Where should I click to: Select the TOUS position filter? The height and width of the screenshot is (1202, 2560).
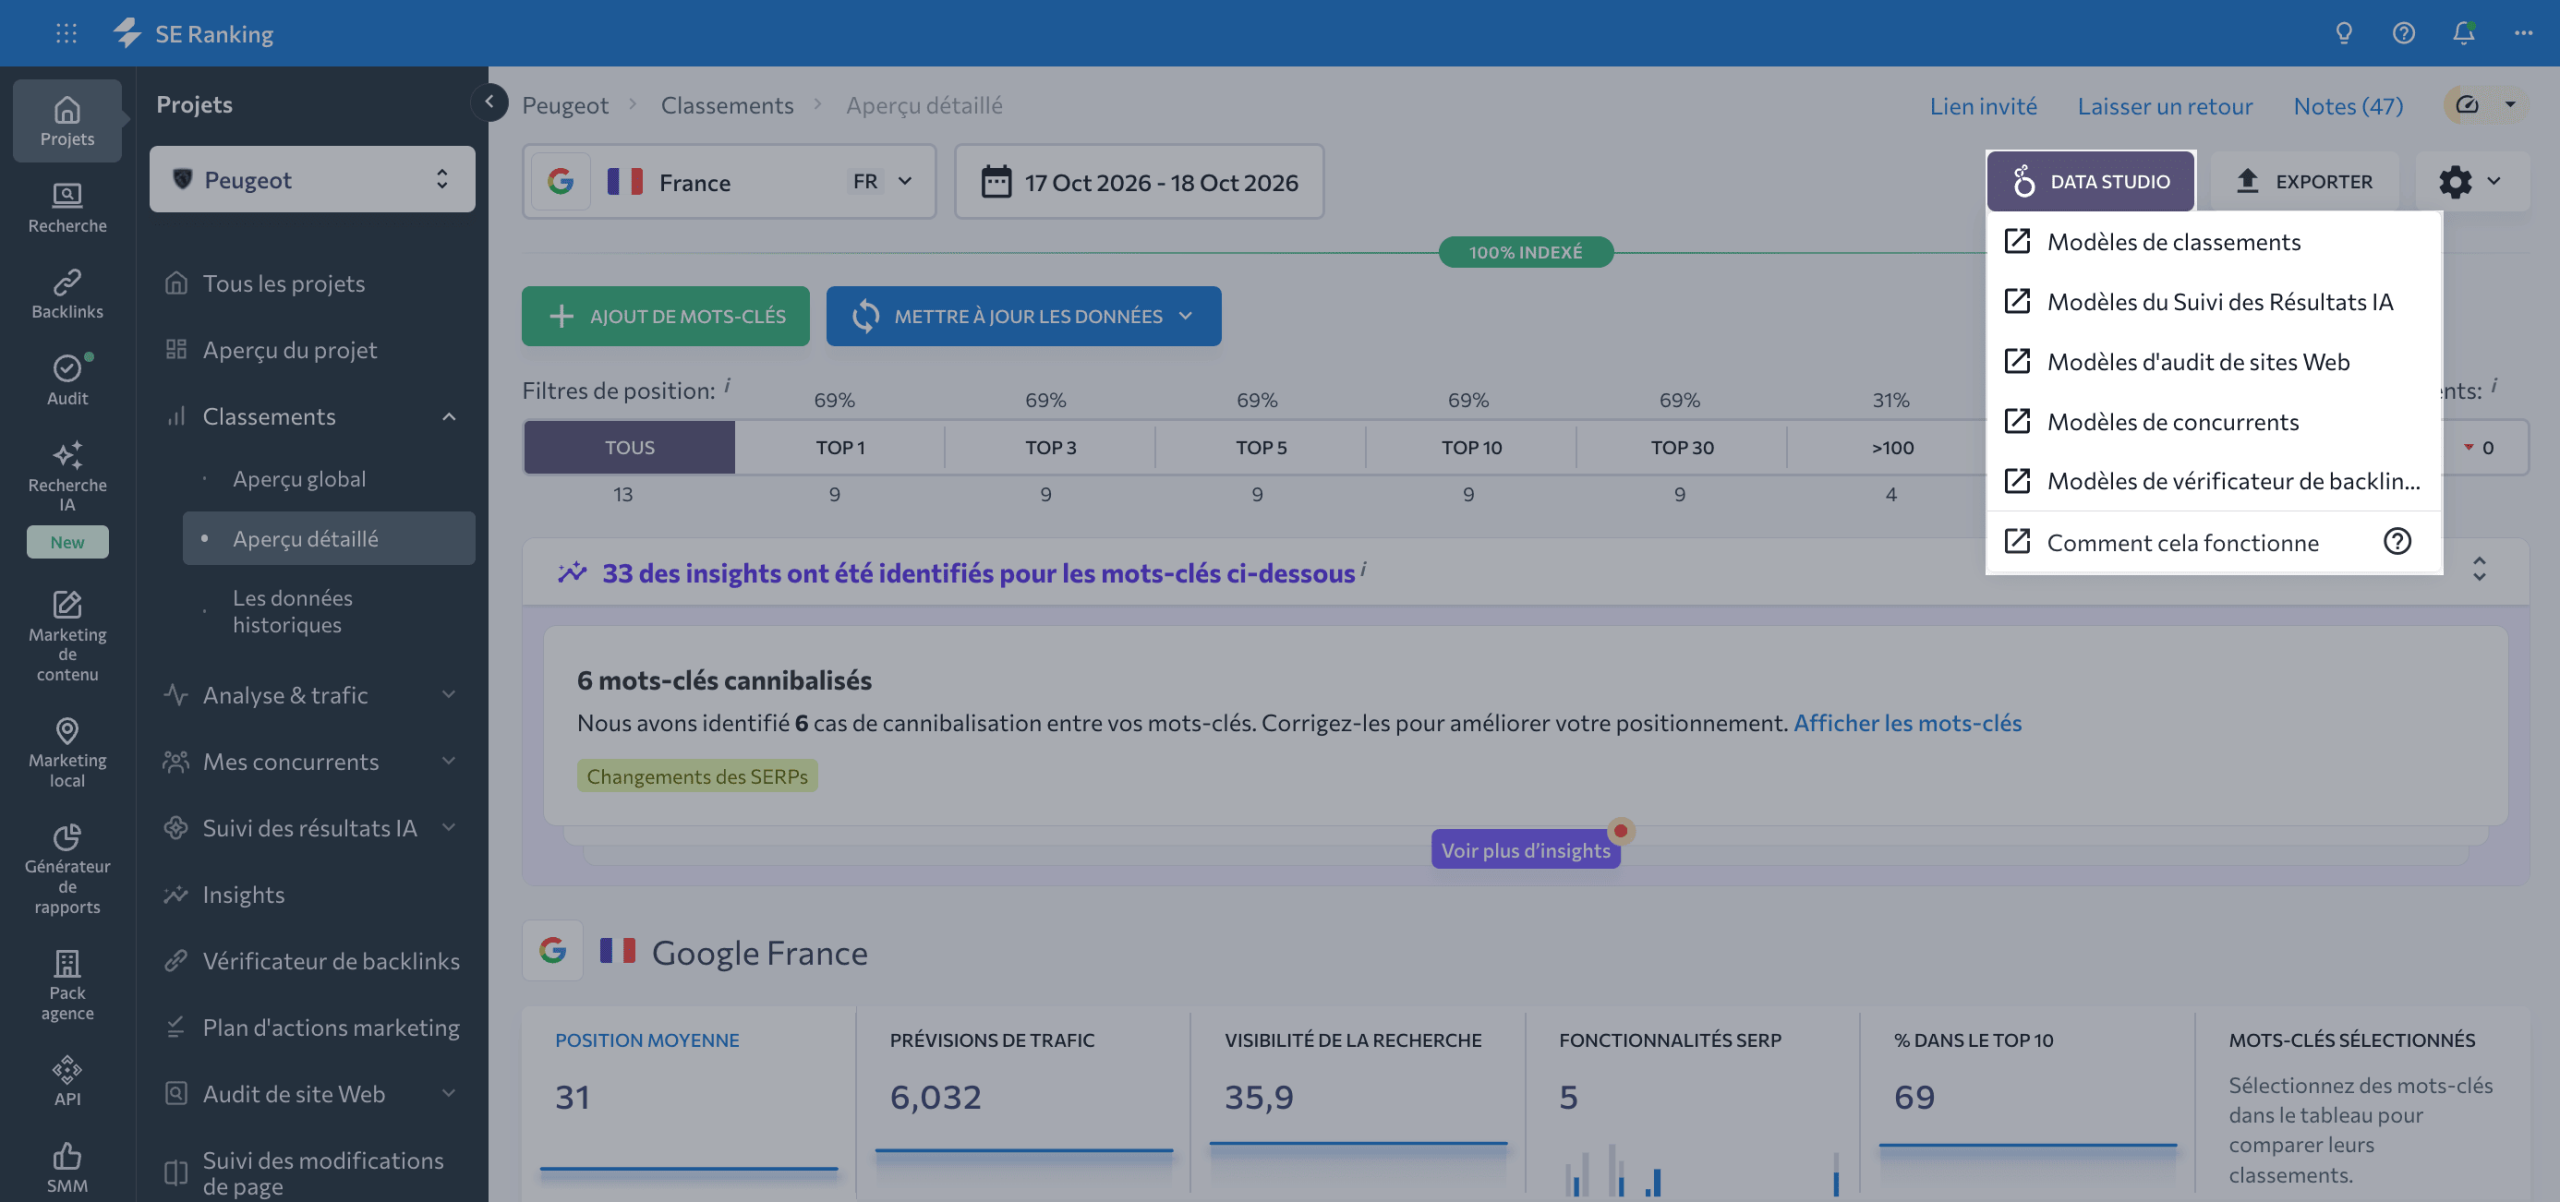(629, 447)
